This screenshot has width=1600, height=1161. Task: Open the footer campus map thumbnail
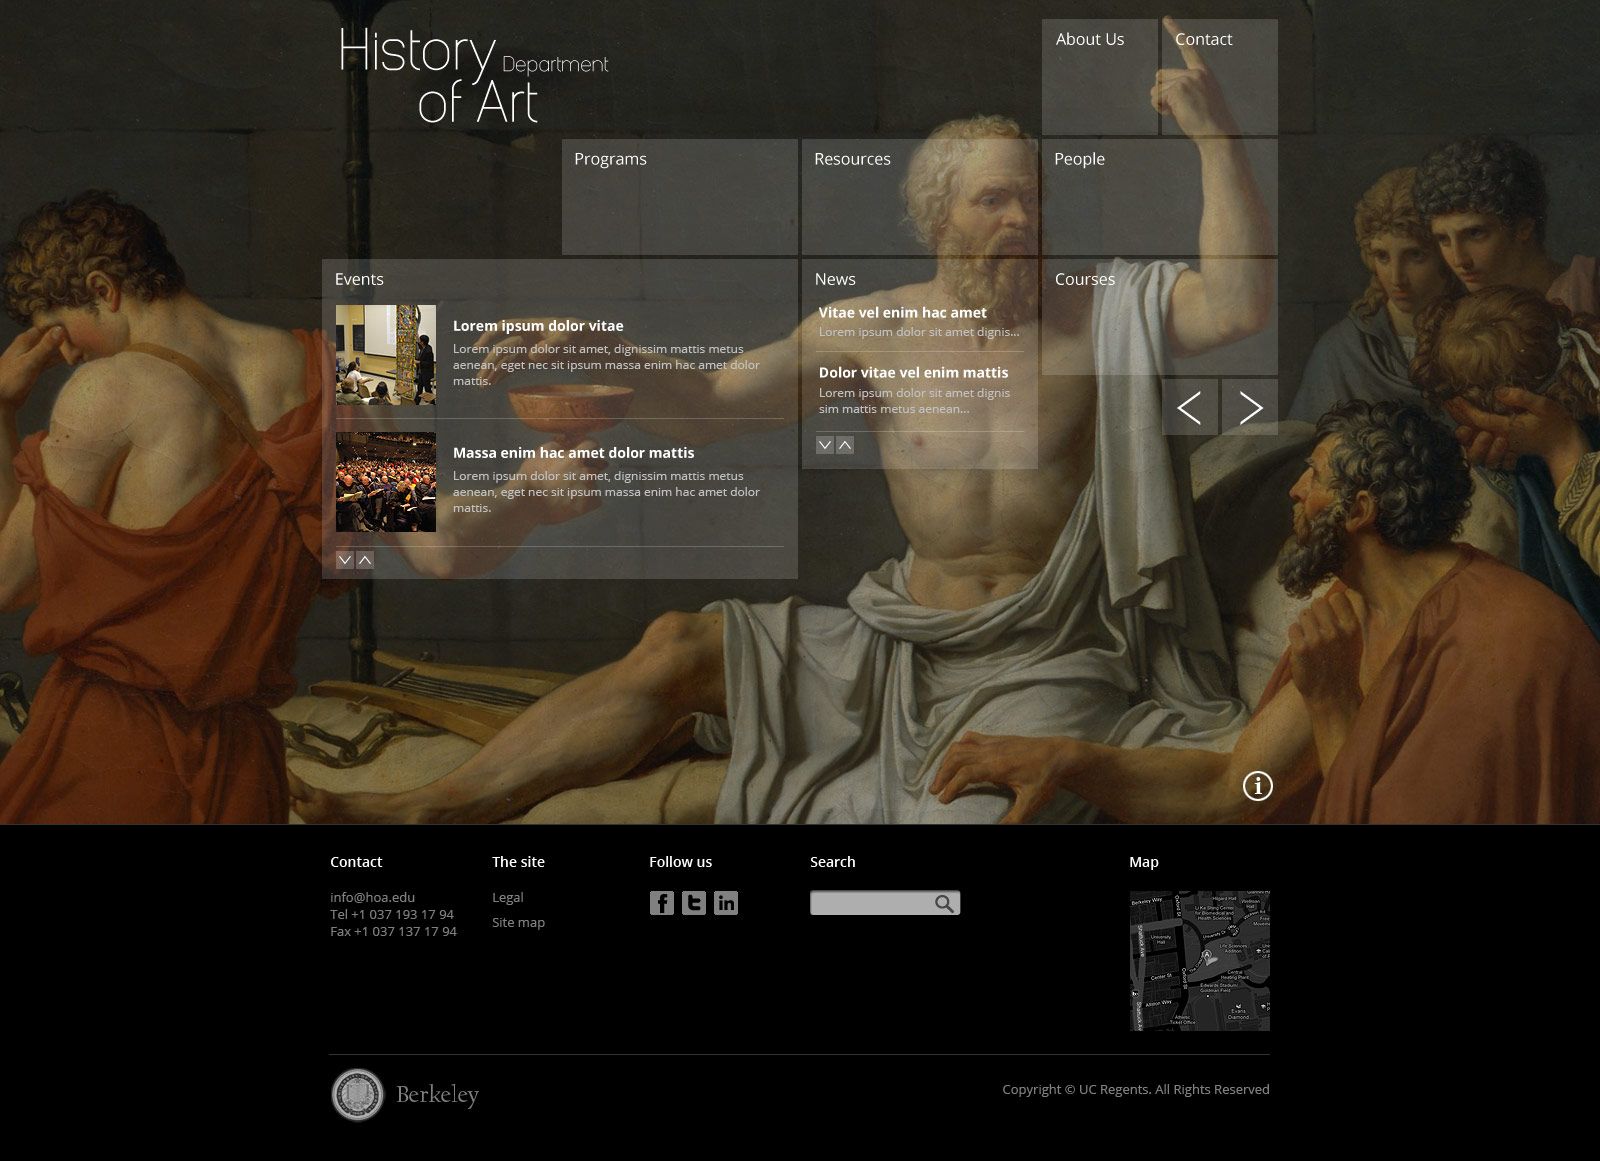(1200, 961)
